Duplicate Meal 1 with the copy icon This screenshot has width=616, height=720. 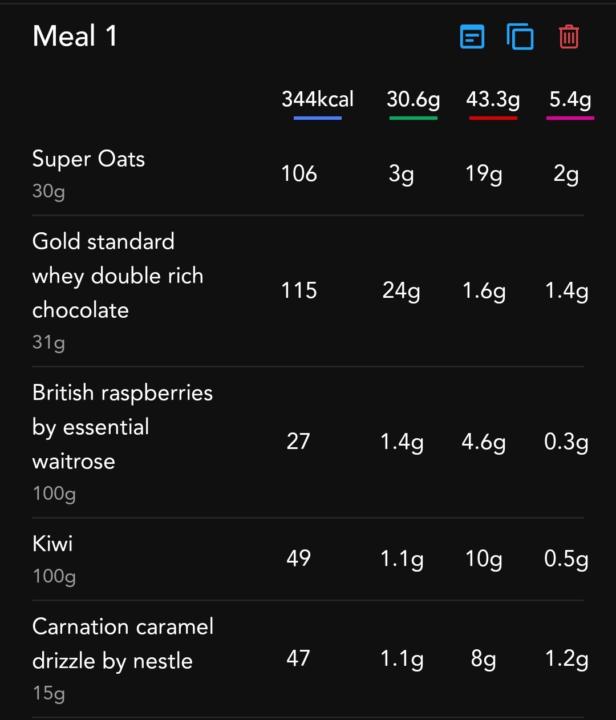point(520,38)
